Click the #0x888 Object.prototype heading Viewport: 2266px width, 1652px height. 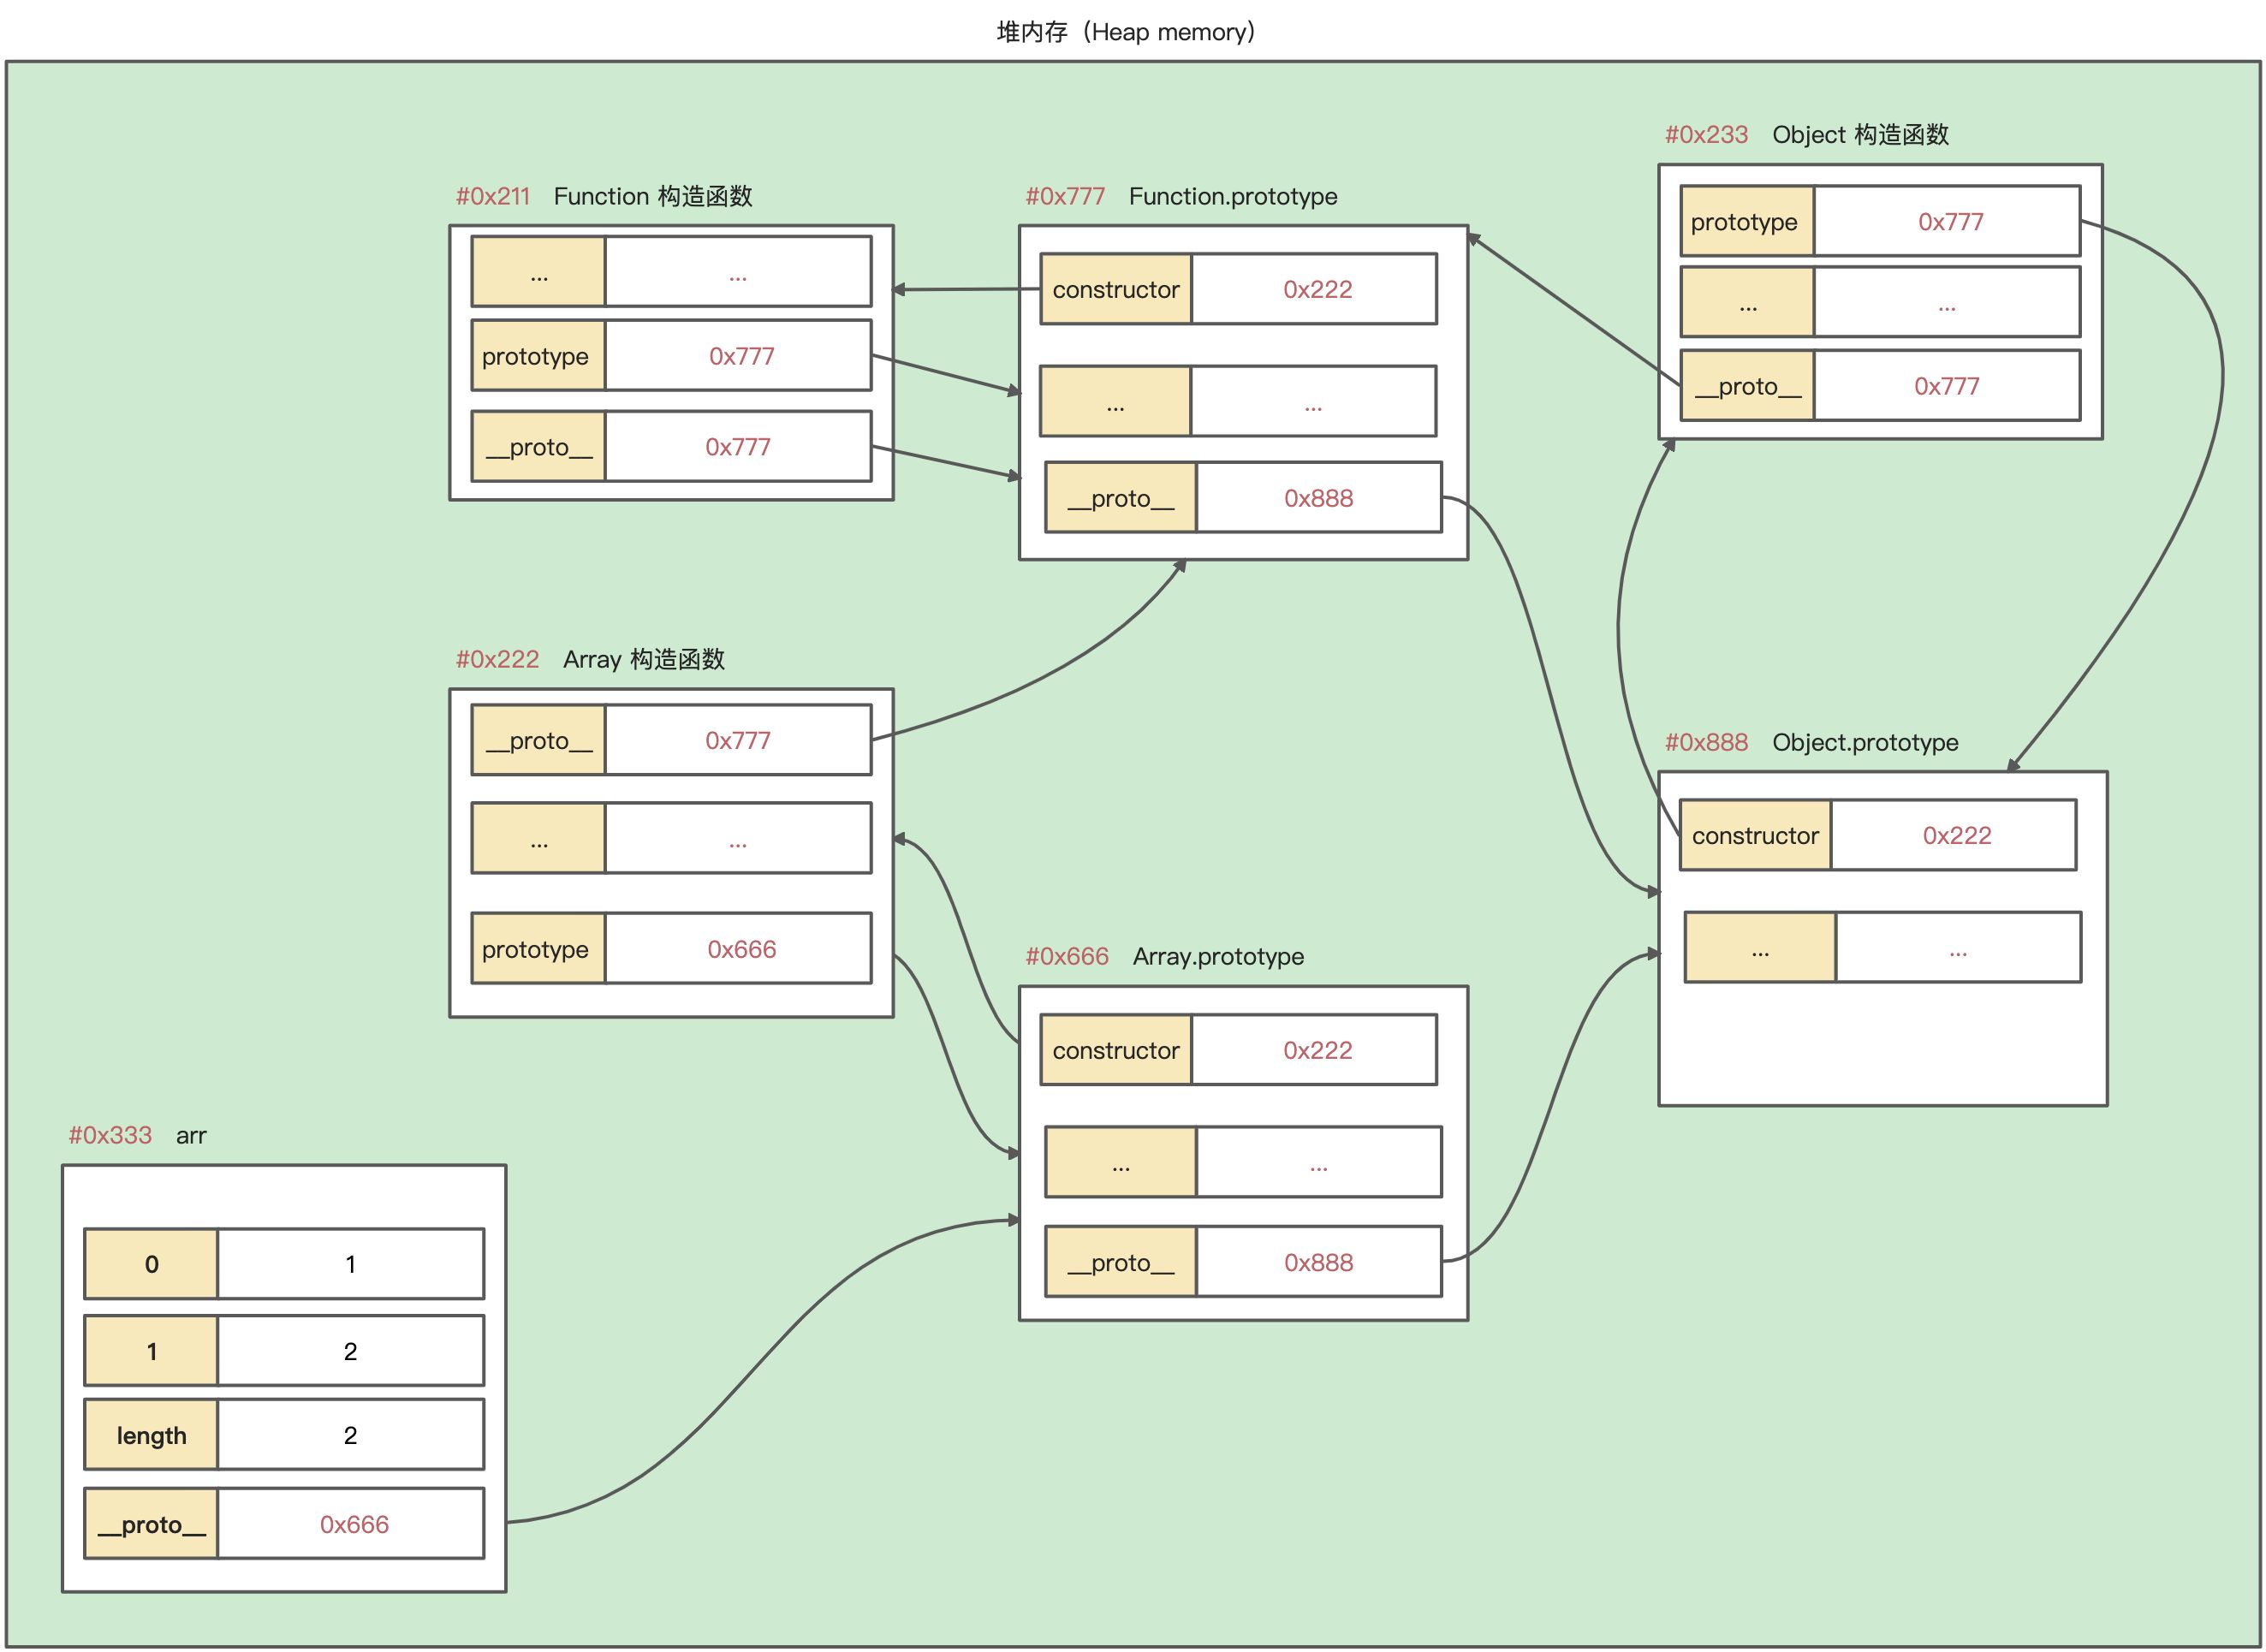coord(1811,742)
